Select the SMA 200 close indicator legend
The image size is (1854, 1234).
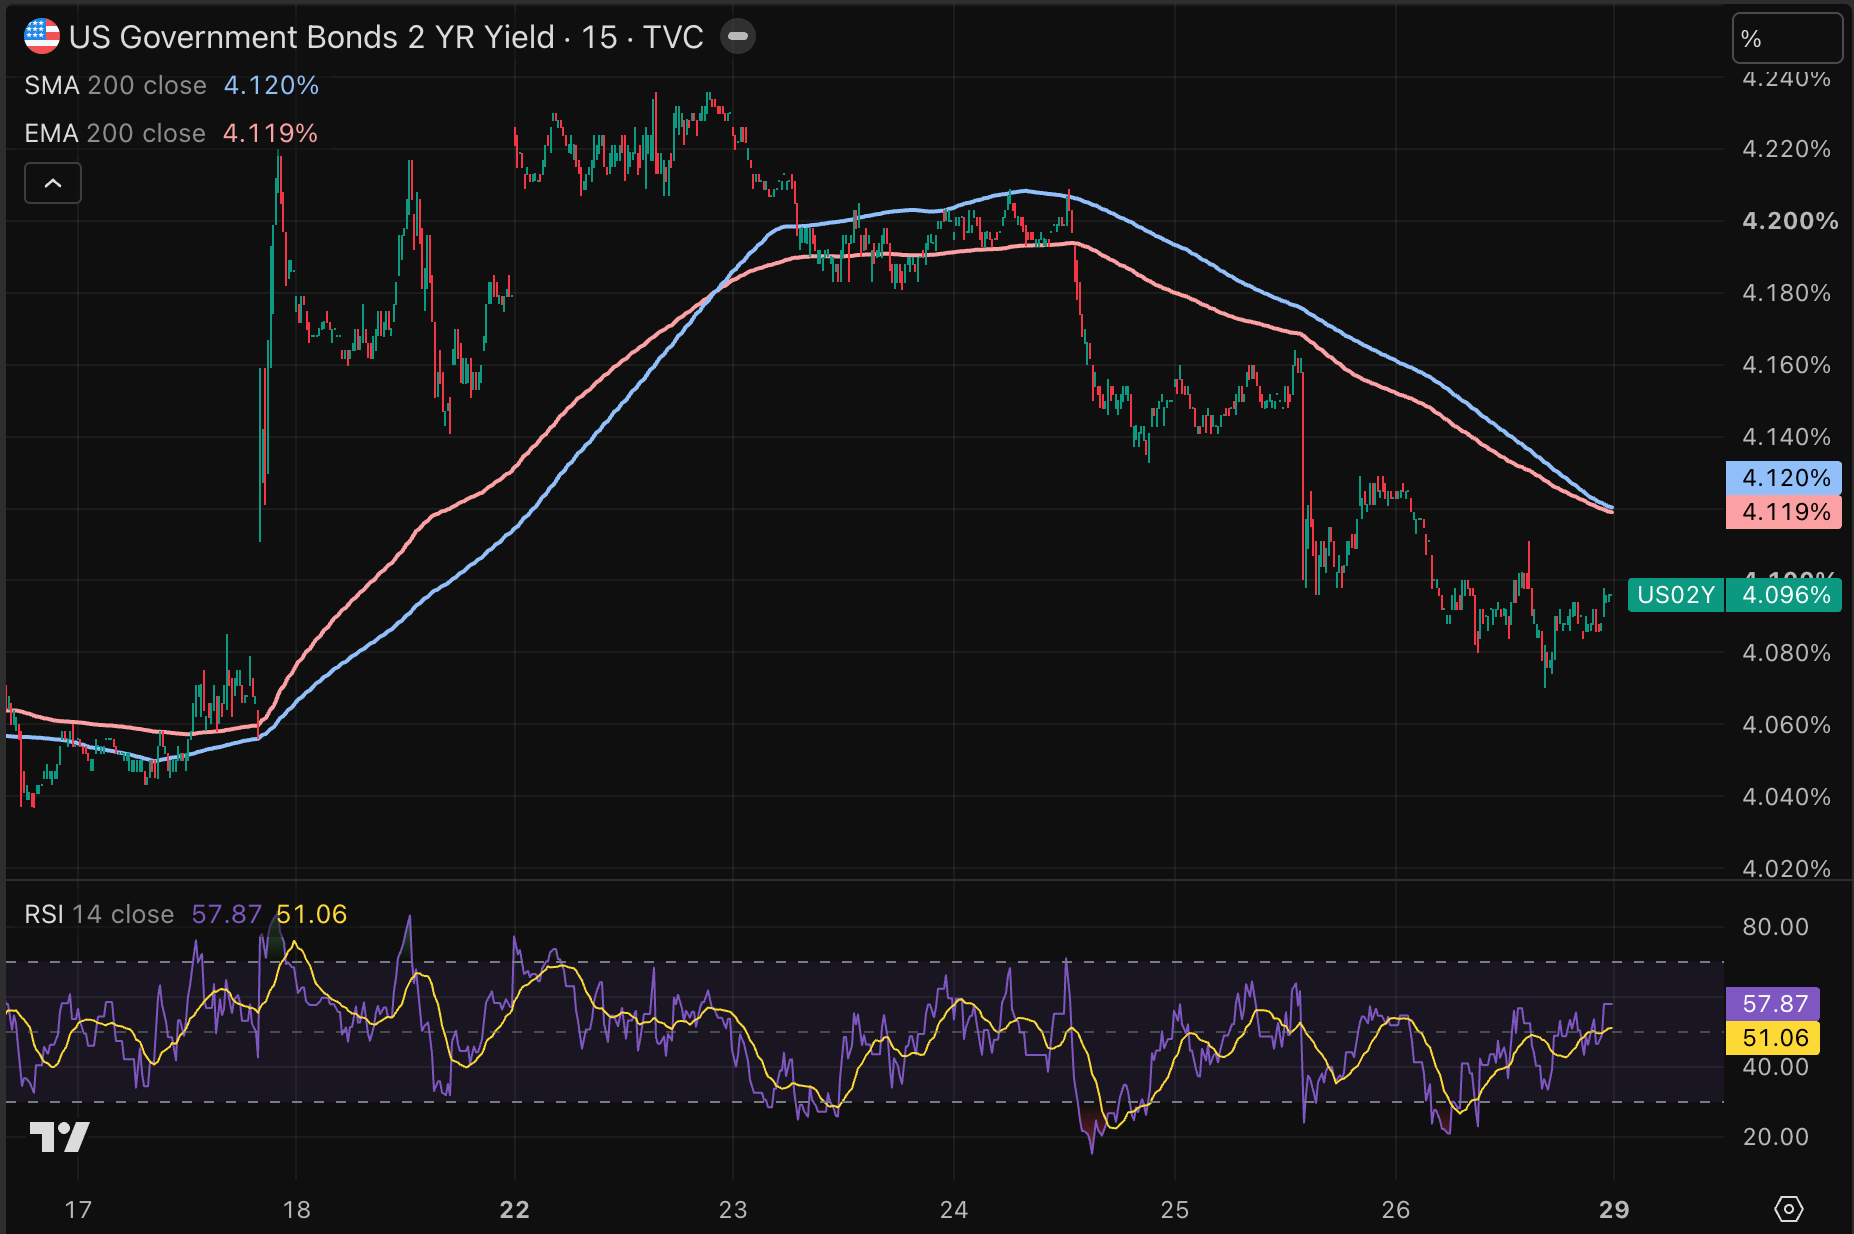point(116,85)
